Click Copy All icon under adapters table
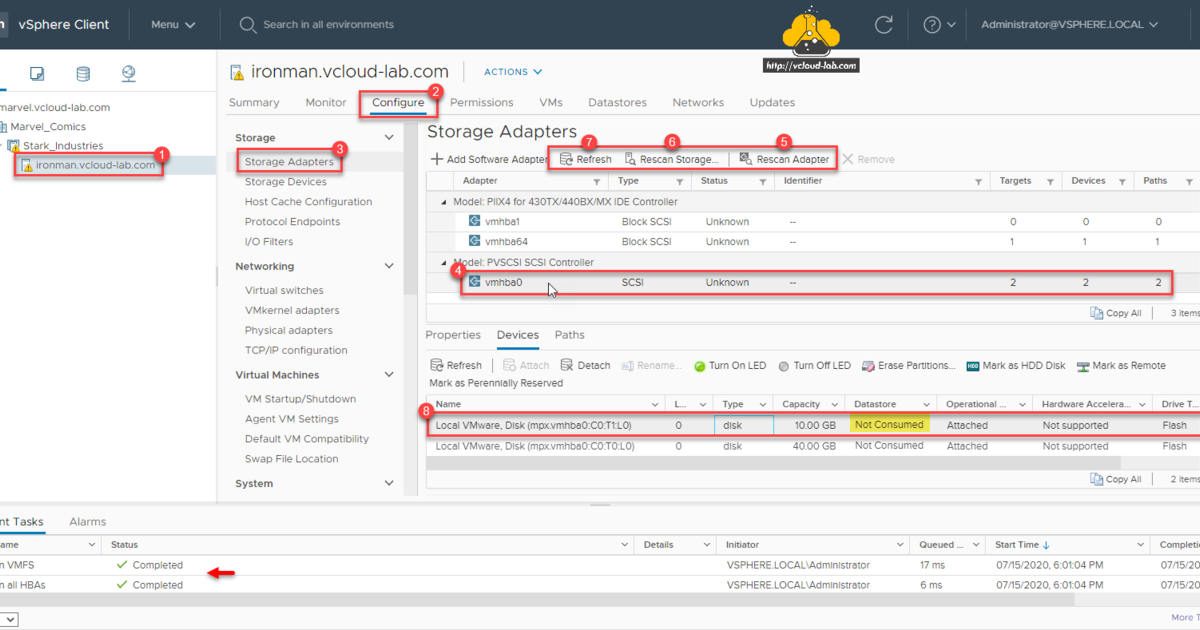 (x=1097, y=313)
